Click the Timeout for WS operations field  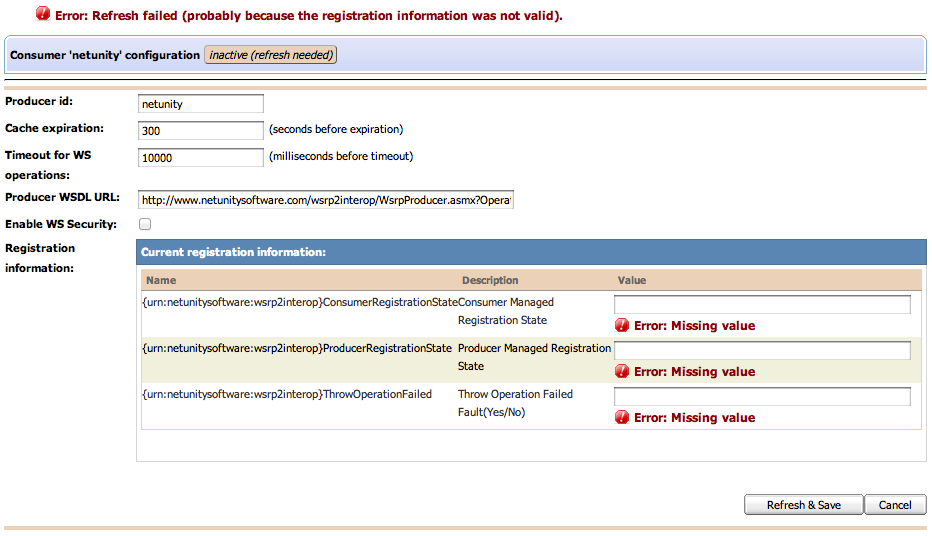point(200,157)
